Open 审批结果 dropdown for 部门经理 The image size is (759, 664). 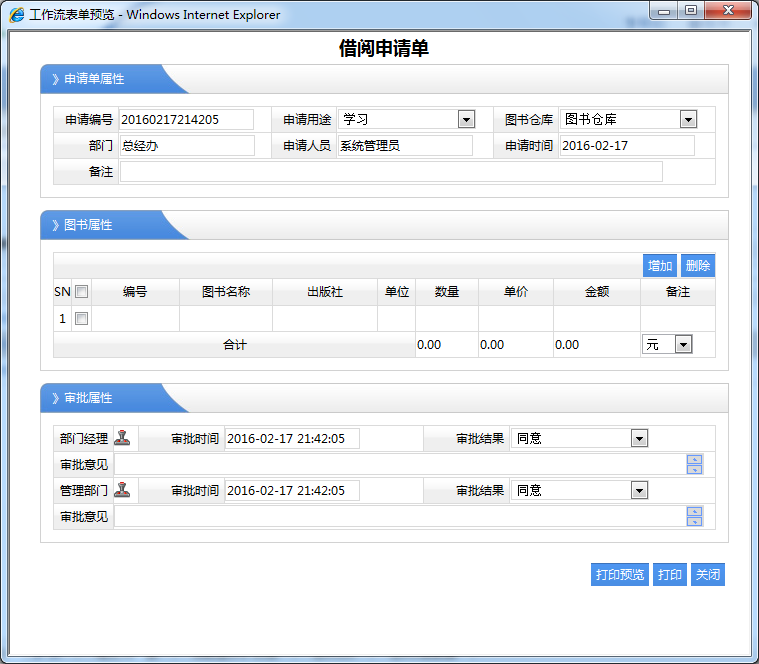click(639, 438)
